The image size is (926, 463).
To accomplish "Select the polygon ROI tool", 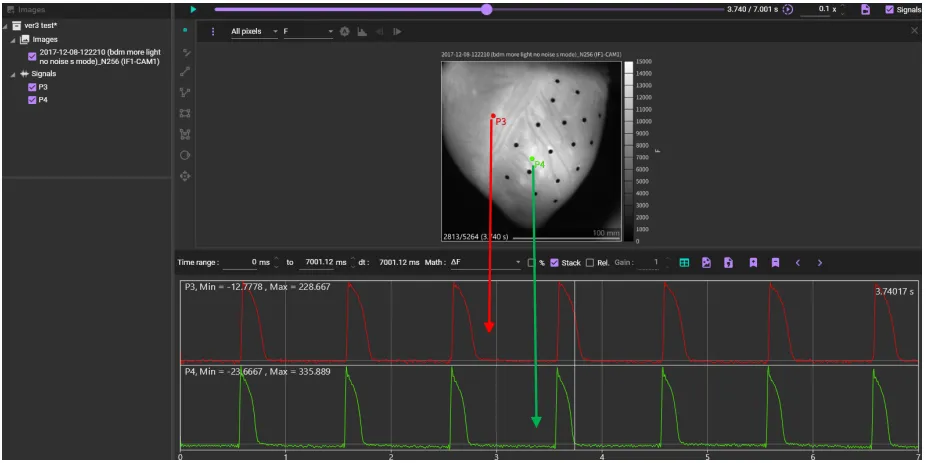I will (185, 134).
